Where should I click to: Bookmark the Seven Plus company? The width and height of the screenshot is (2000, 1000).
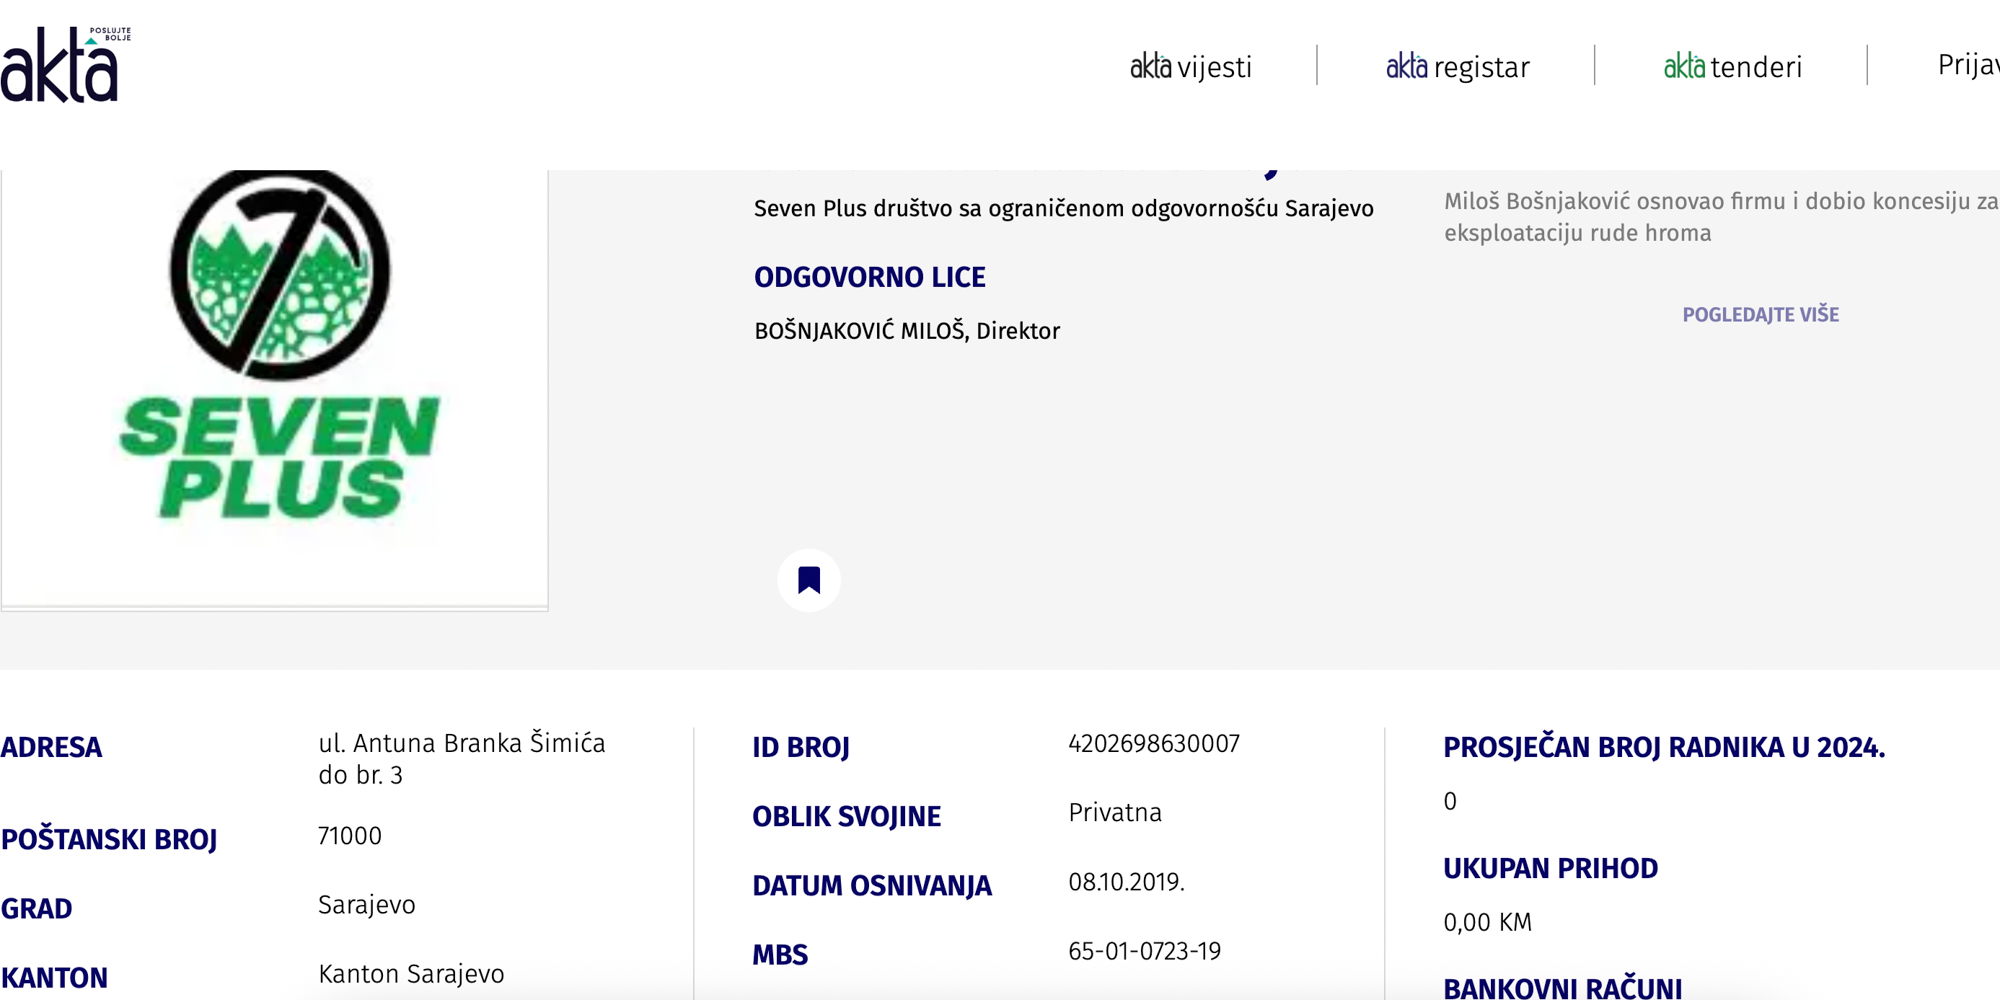(809, 580)
